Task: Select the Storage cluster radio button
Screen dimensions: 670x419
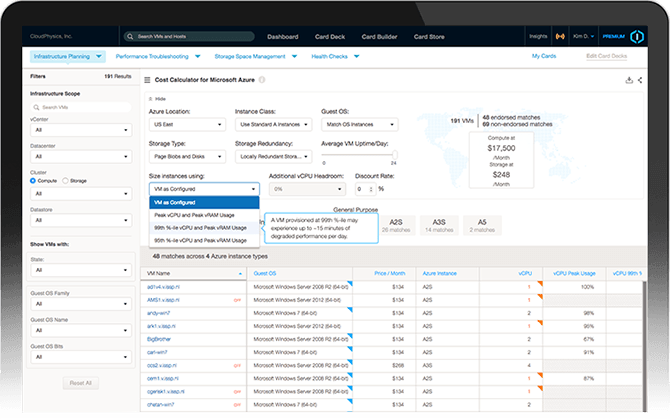Action: click(x=65, y=181)
